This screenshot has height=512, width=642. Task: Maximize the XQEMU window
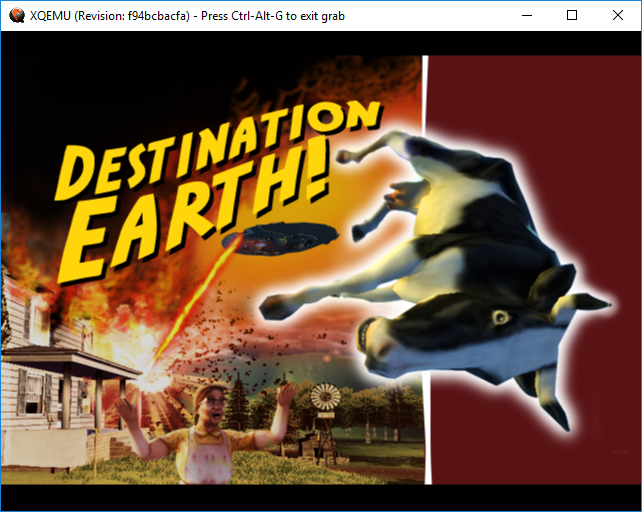click(x=572, y=16)
